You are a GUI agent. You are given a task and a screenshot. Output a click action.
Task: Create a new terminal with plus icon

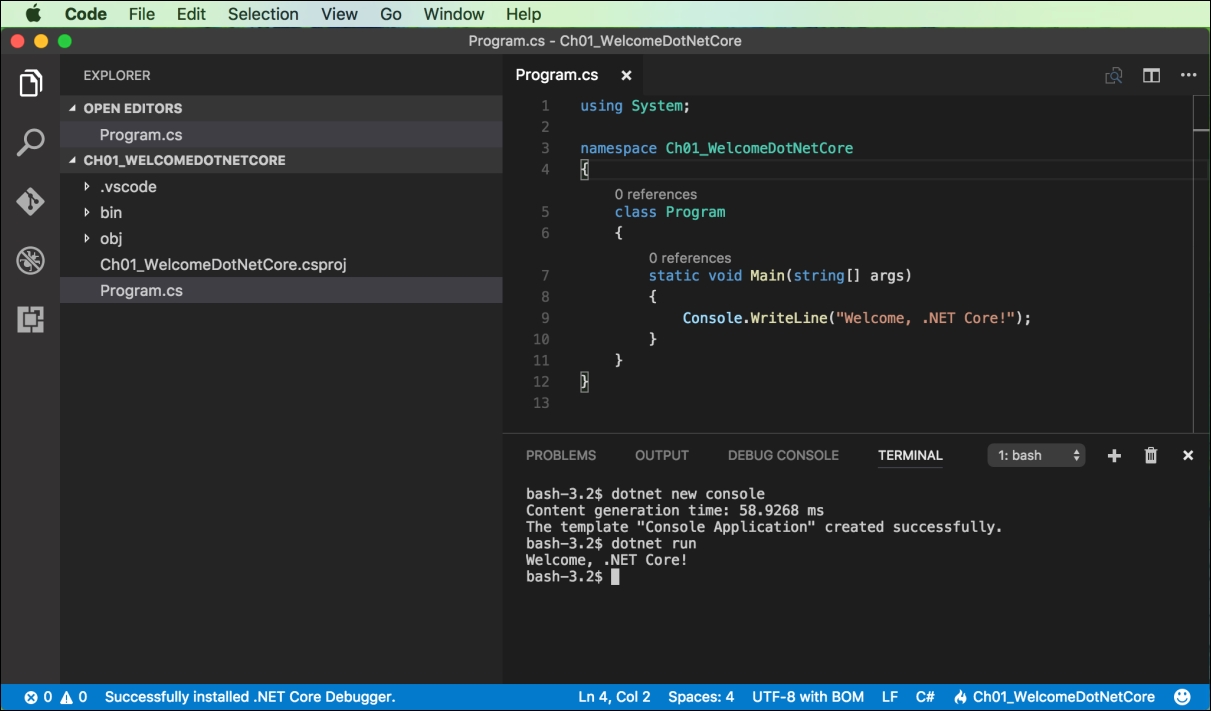point(1114,455)
